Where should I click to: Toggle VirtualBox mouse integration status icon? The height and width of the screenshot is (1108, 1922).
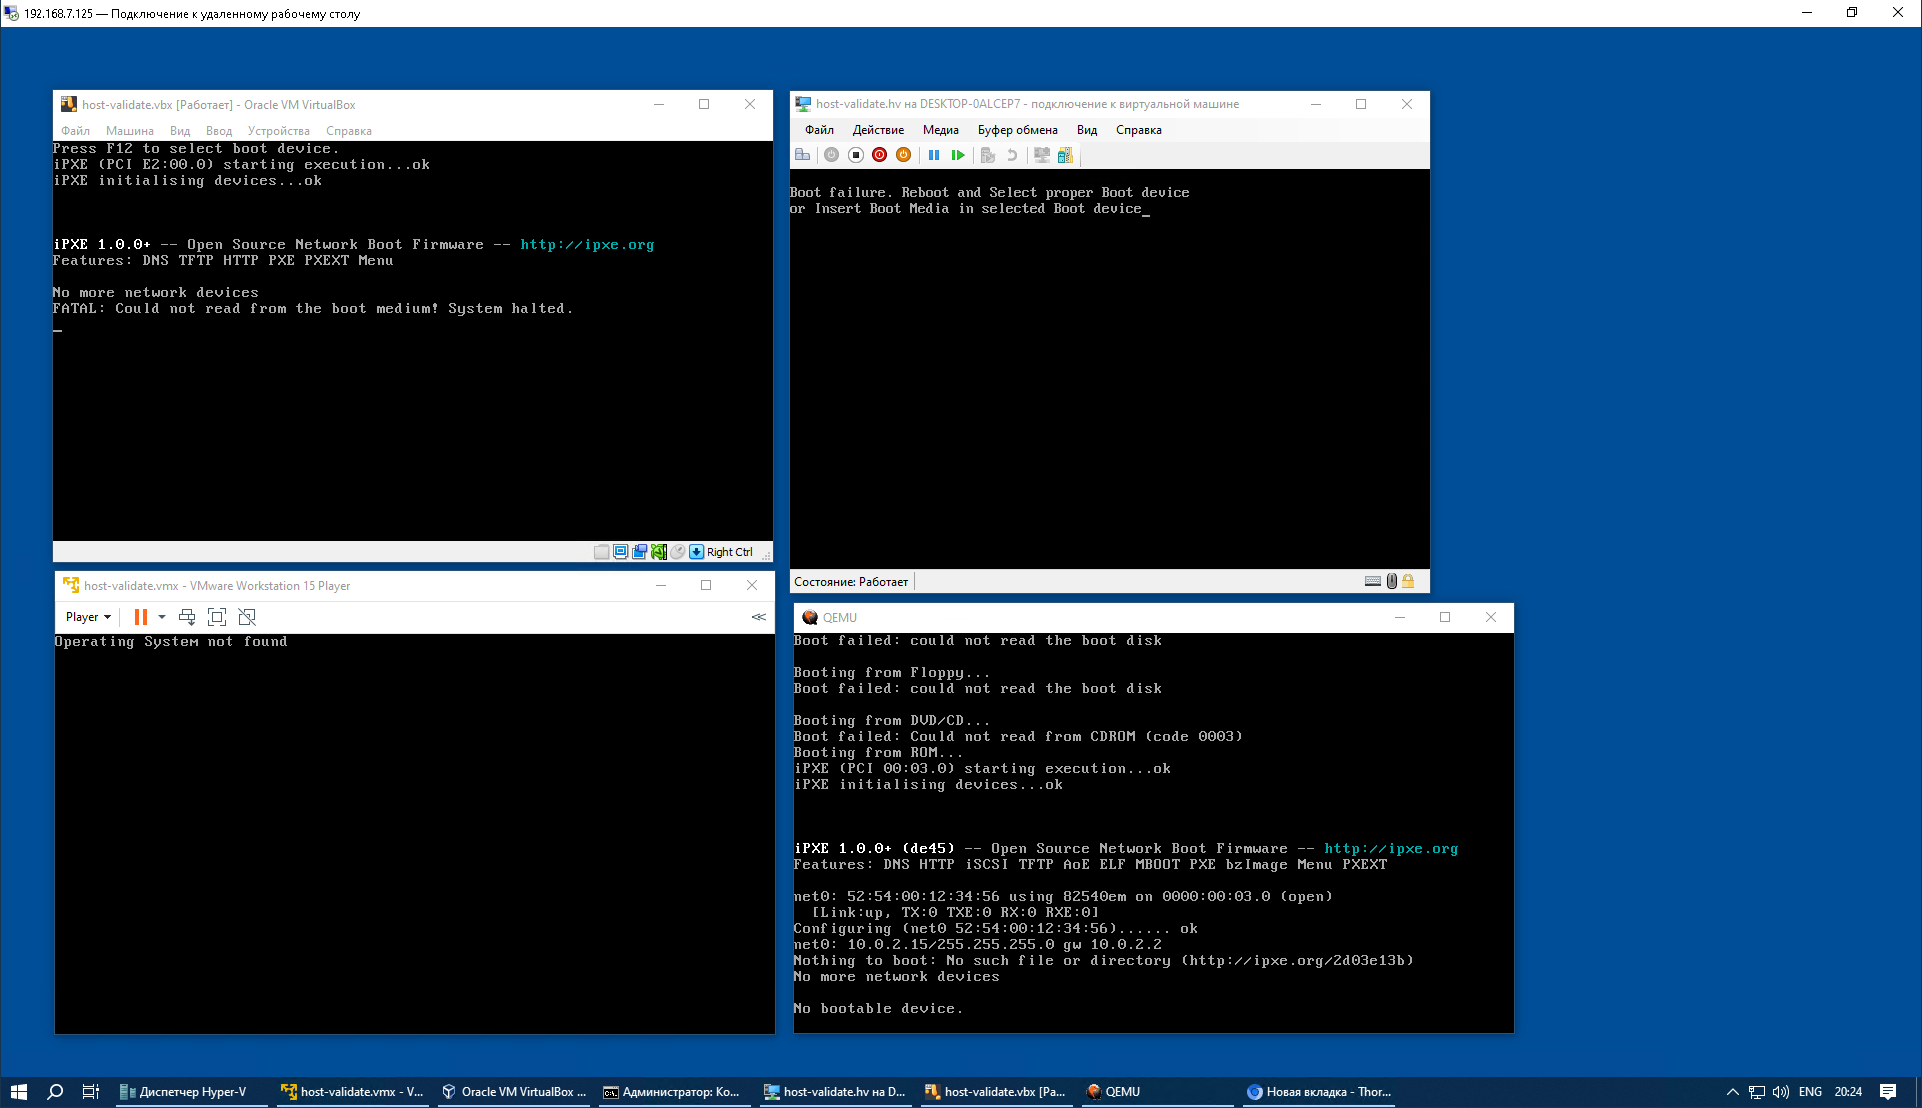(x=677, y=552)
